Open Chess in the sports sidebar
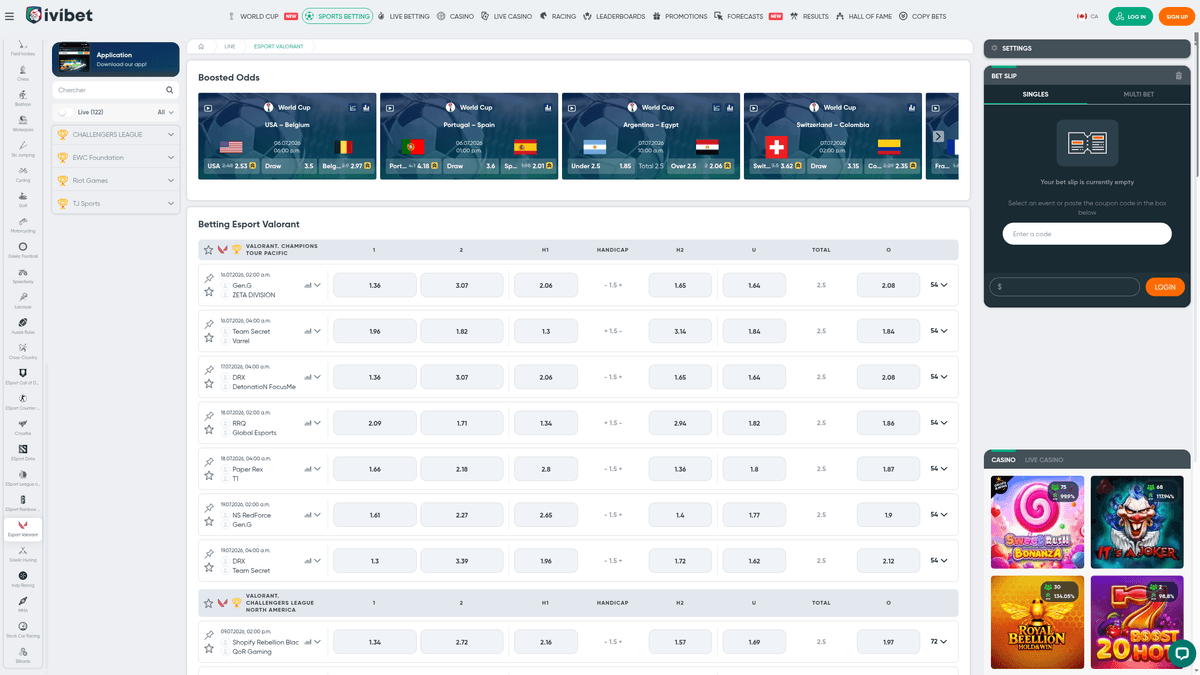This screenshot has height=675, width=1200. coord(23,73)
